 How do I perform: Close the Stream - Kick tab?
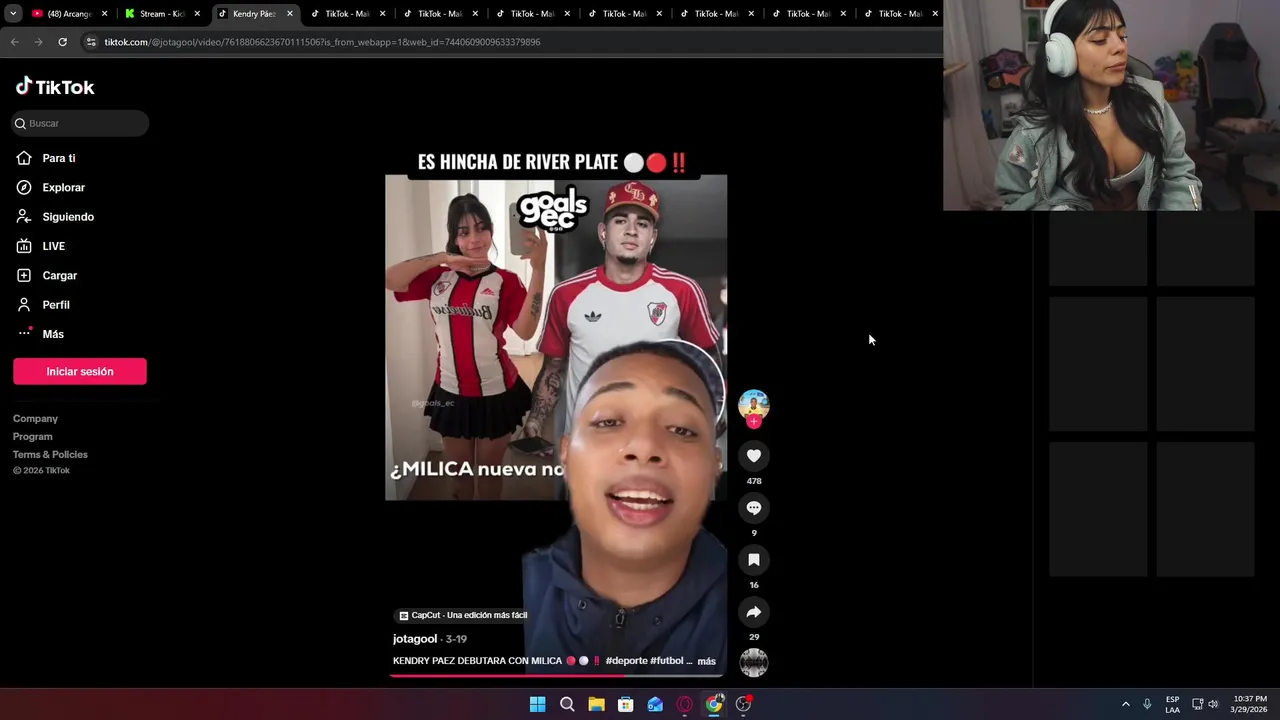pos(197,14)
